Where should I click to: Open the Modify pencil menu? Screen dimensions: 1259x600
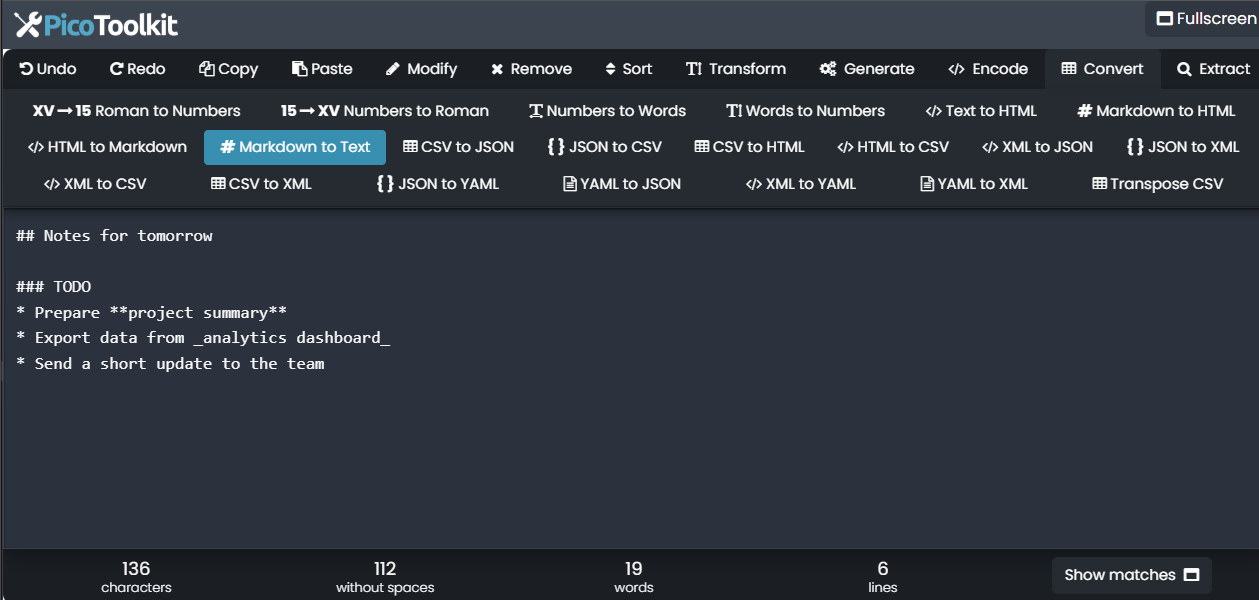click(x=421, y=69)
